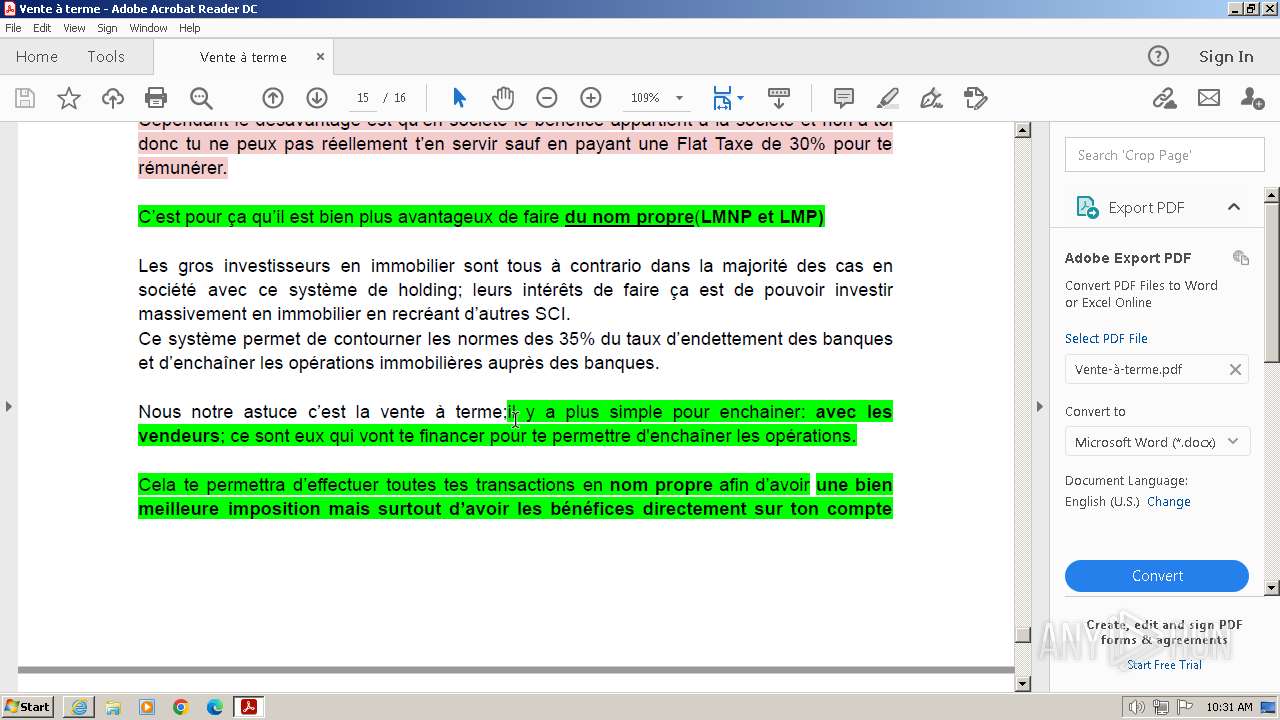Click the system tray volume icon
Image resolution: width=1280 pixels, height=720 pixels.
[1137, 707]
